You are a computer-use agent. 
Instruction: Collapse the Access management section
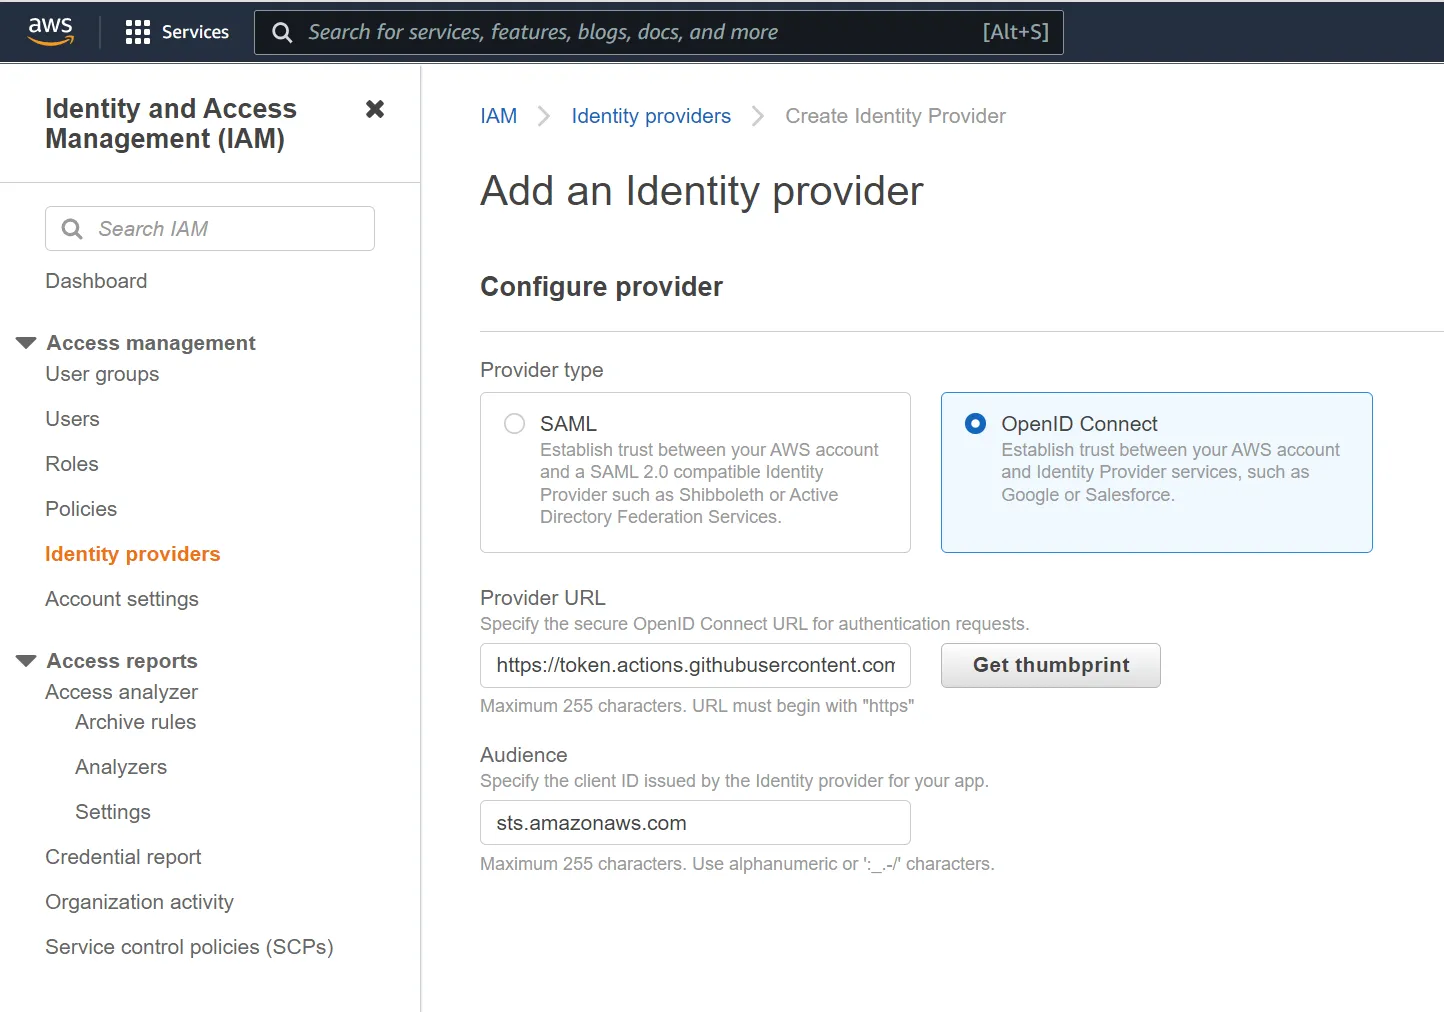pyautogui.click(x=24, y=341)
